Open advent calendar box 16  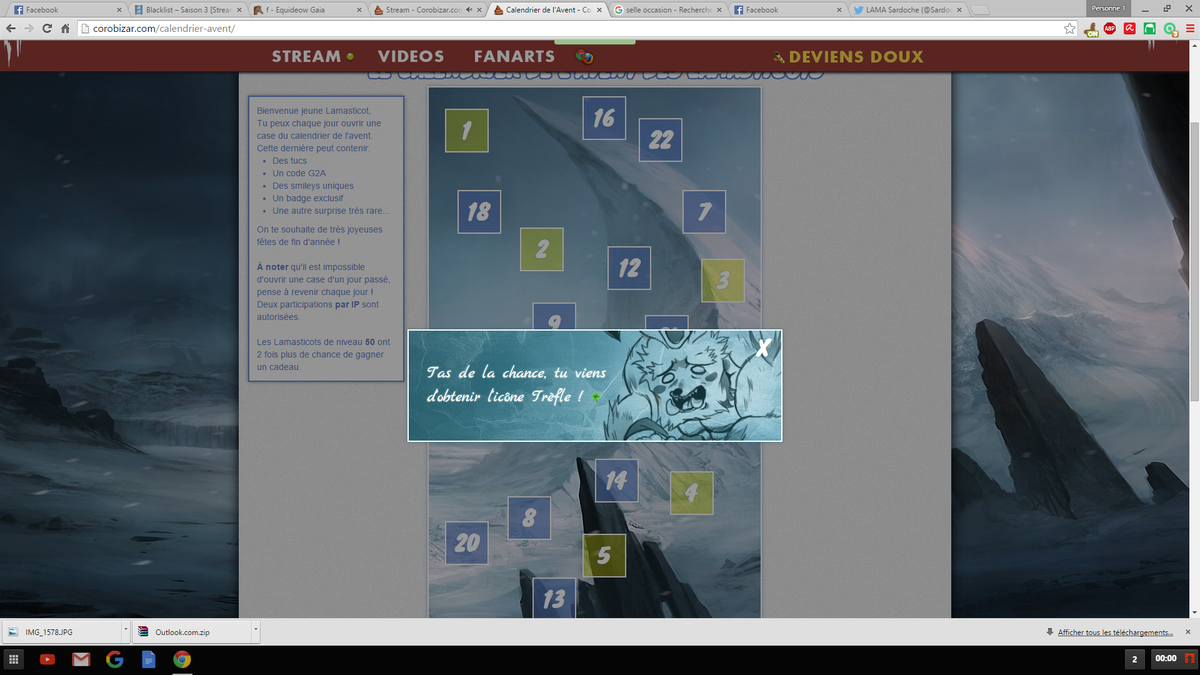604,118
